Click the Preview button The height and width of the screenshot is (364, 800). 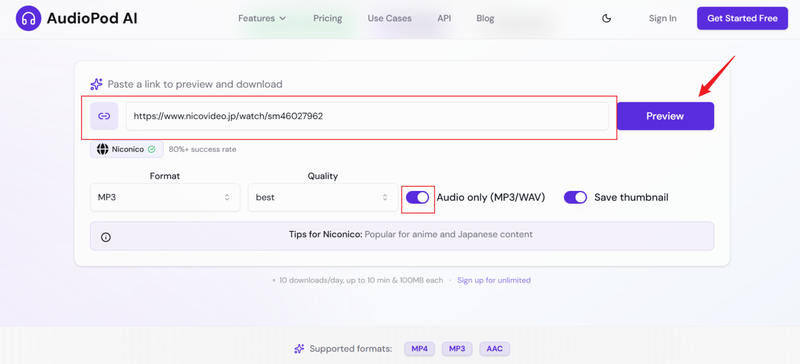tap(665, 116)
